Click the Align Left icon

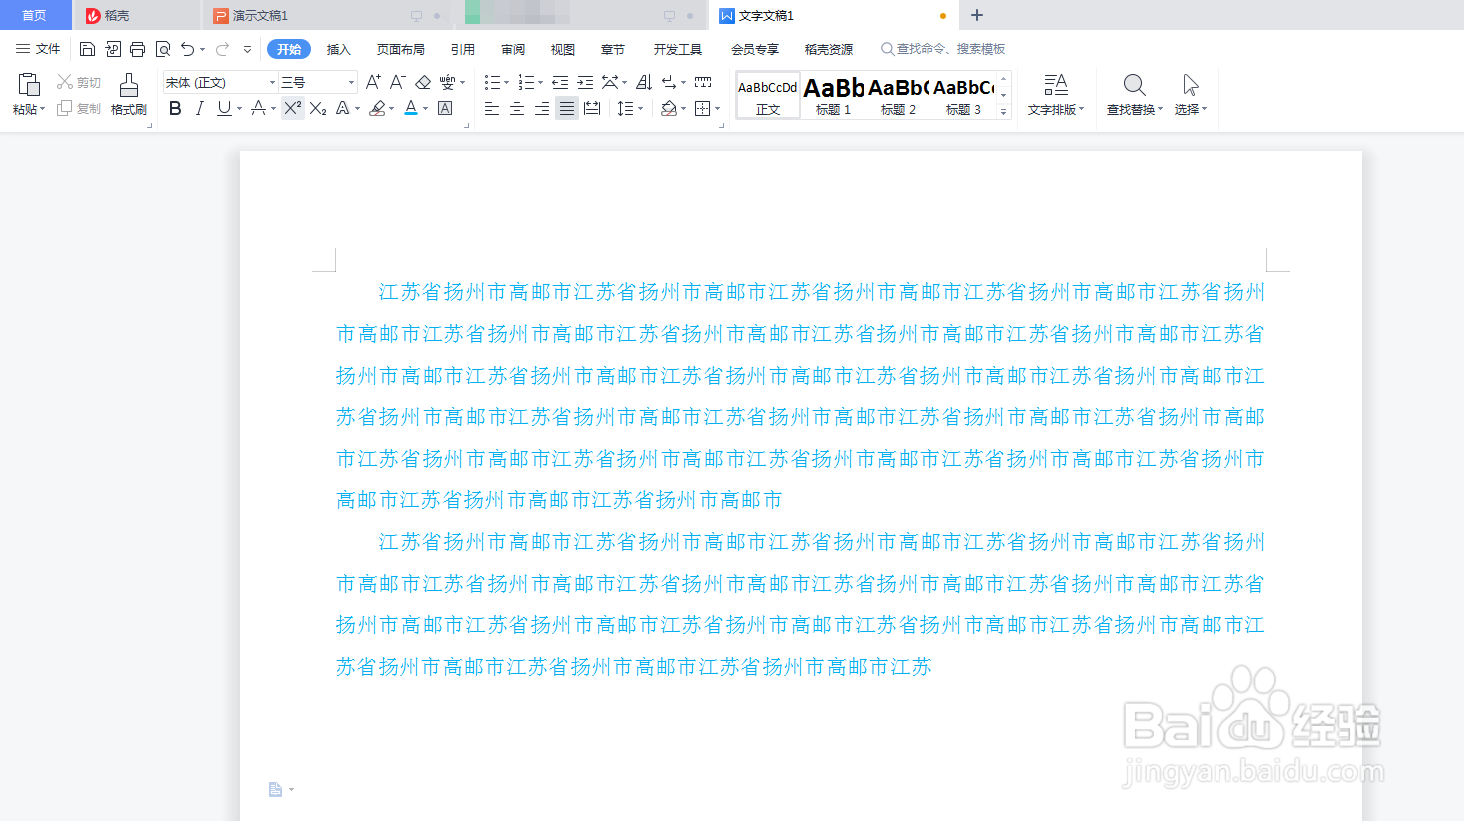point(492,108)
